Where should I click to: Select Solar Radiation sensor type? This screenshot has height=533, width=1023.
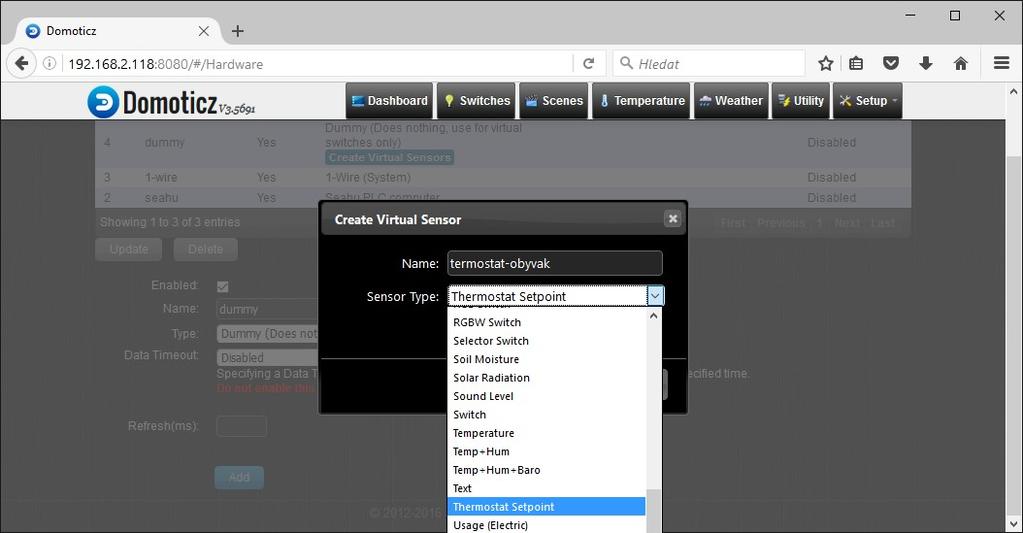point(546,378)
